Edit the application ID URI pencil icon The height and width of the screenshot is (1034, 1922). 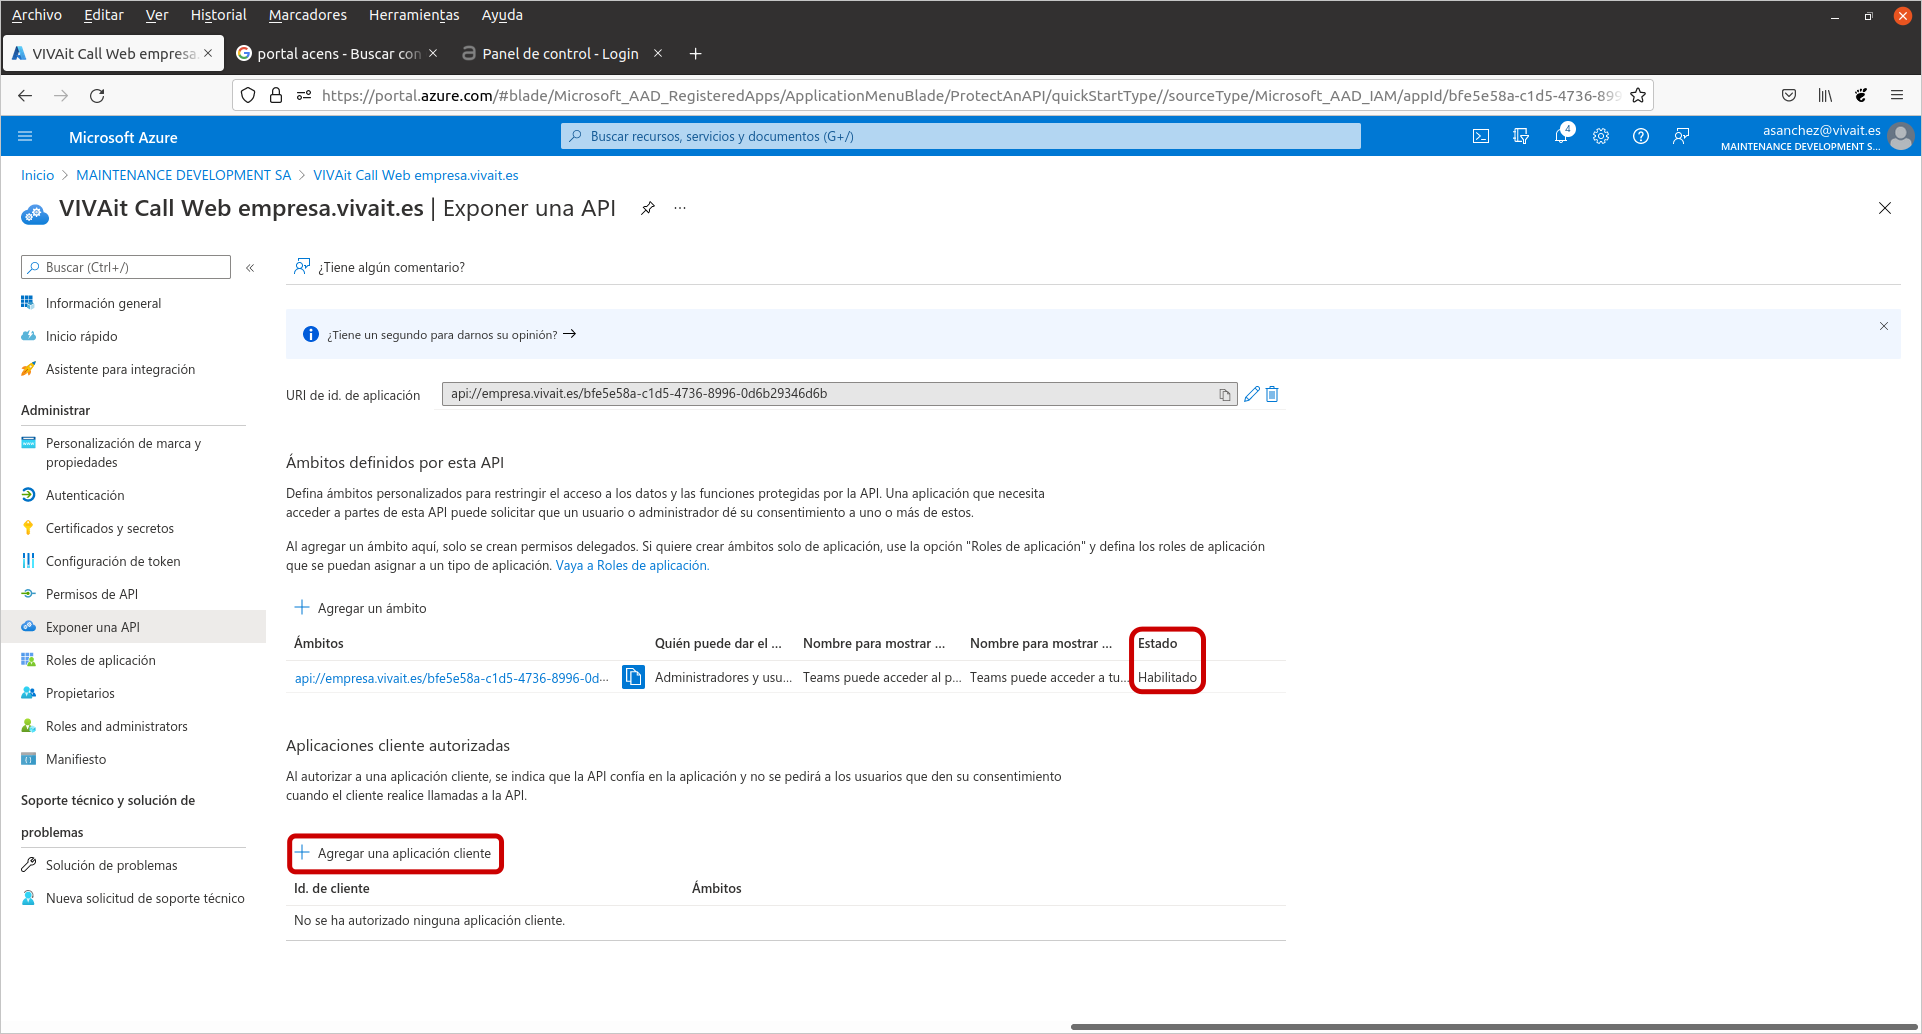coord(1252,394)
